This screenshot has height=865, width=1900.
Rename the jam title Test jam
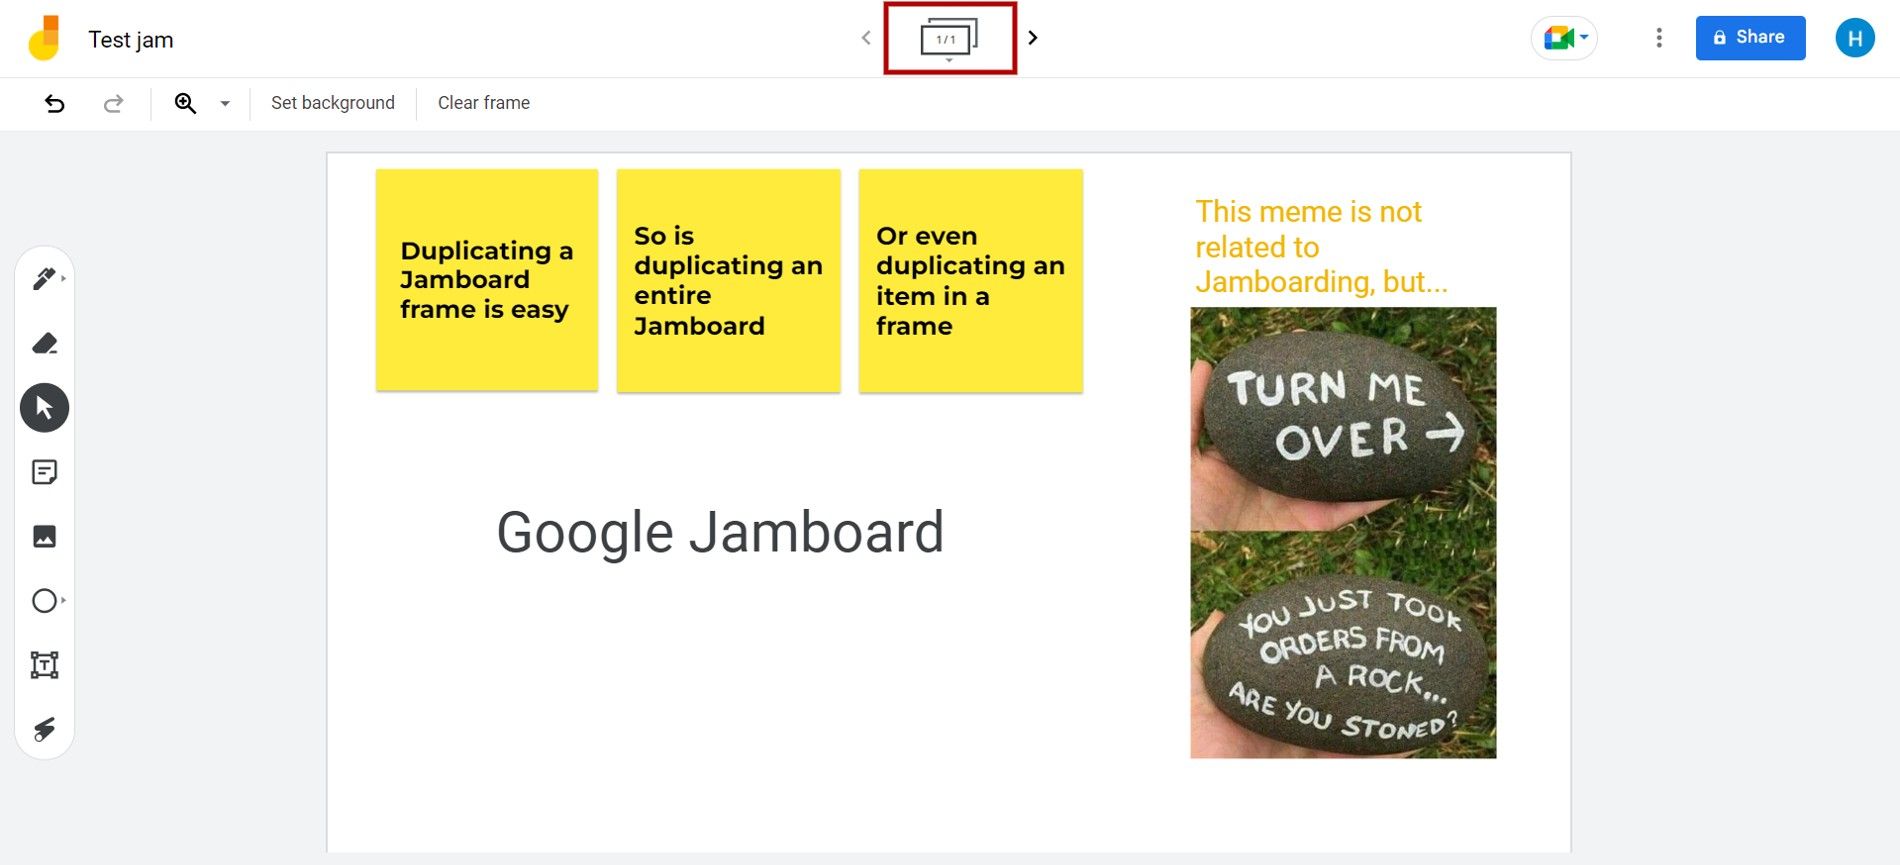131,40
